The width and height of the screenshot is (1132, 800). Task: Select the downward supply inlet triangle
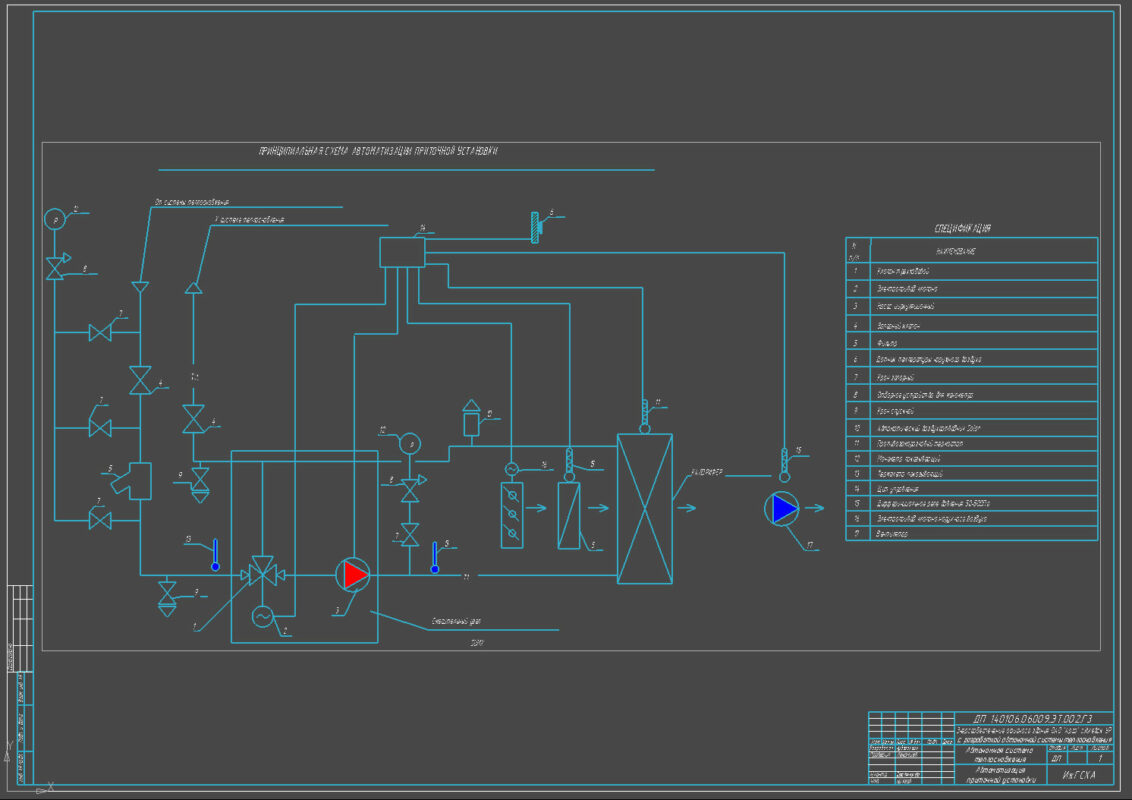pos(140,287)
